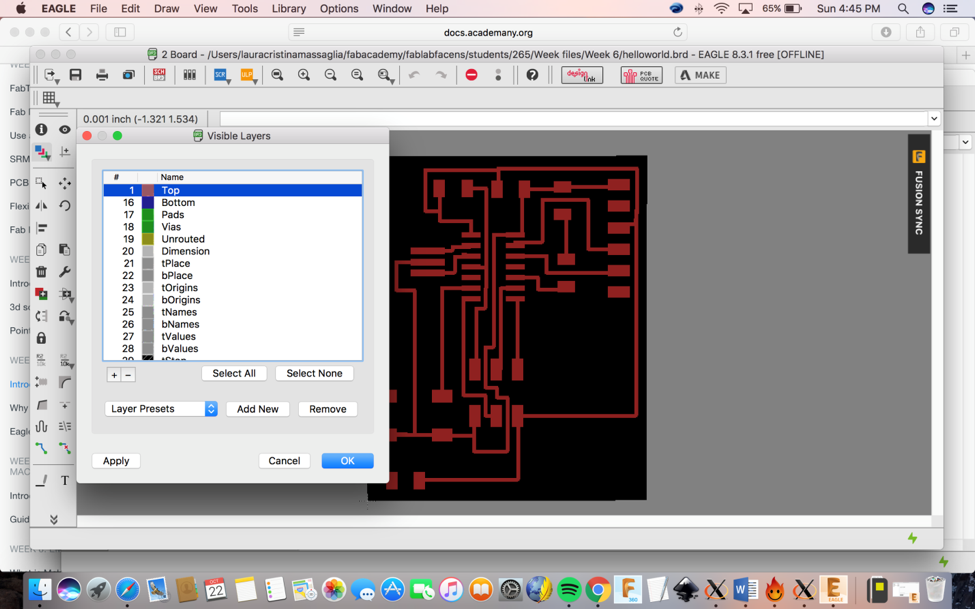Click the red Stop command icon
The height and width of the screenshot is (609, 975).
[x=471, y=75]
